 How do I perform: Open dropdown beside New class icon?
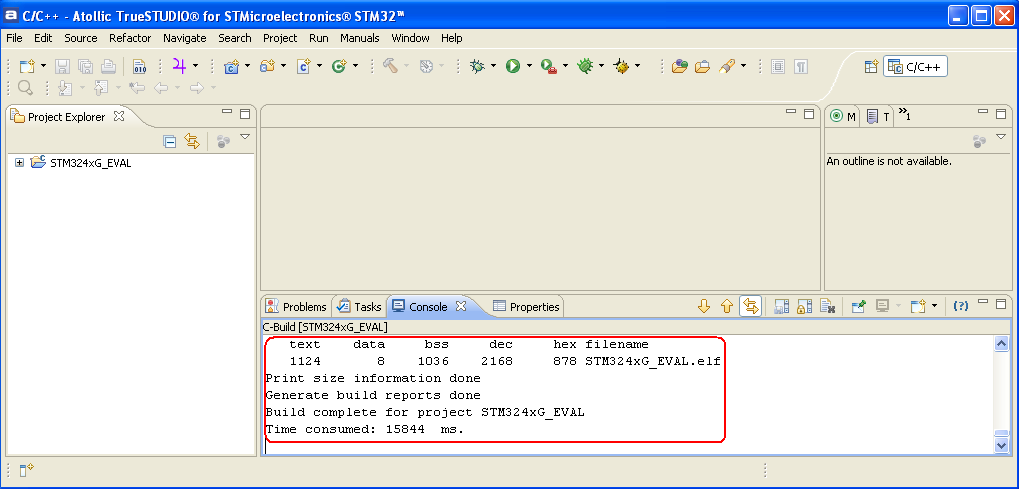355,66
